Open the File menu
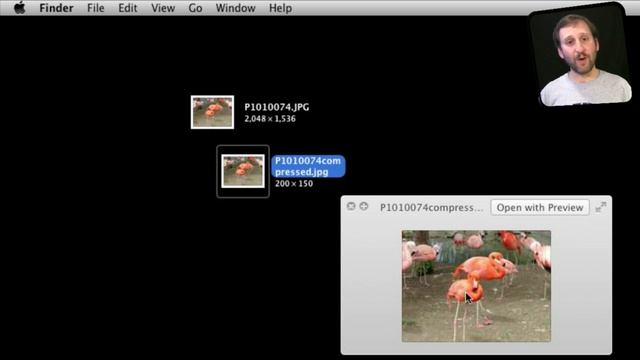The width and height of the screenshot is (640, 360). (x=96, y=8)
